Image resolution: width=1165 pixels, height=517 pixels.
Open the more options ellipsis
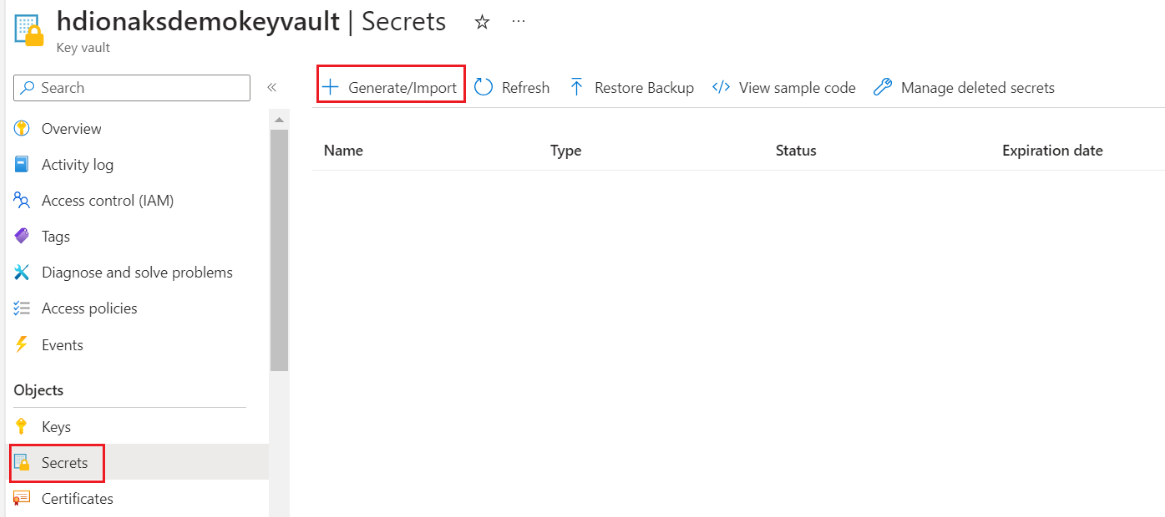pyautogui.click(x=518, y=21)
